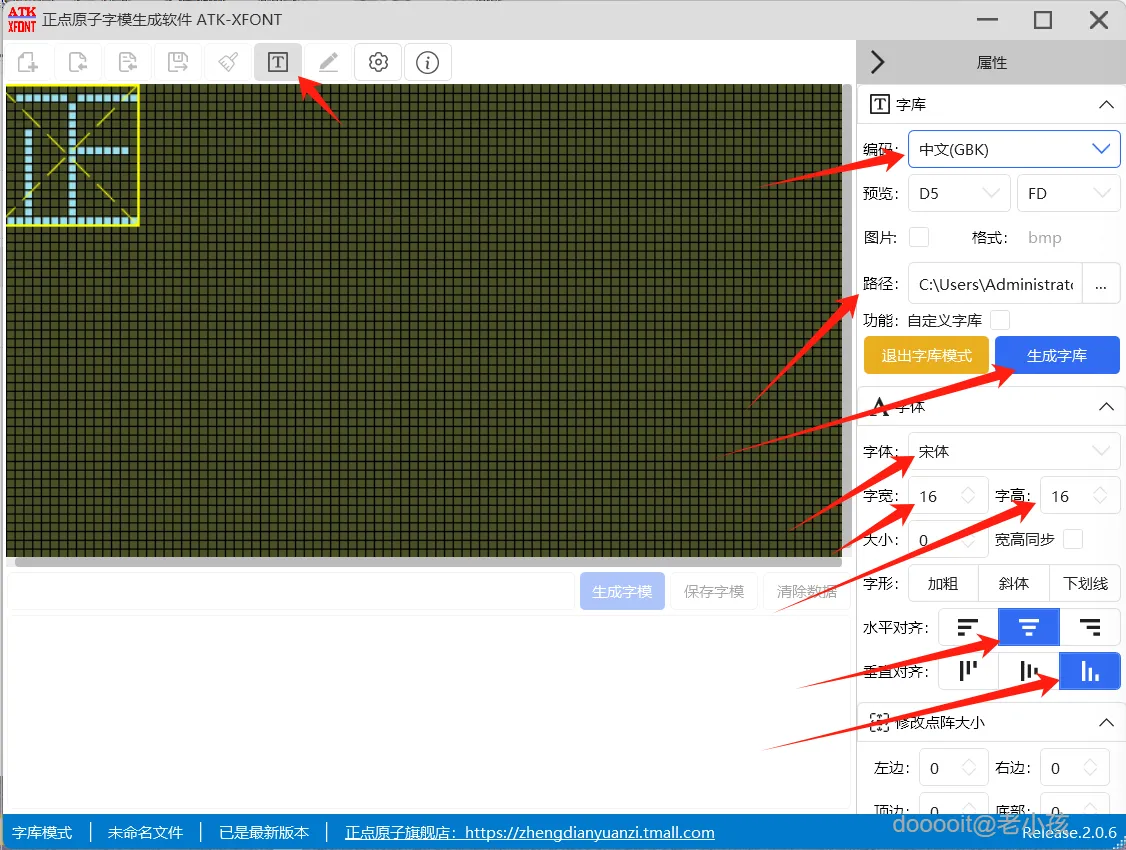Collapse the 修改点阵大小 section
The image size is (1126, 850).
pos(1106,722)
